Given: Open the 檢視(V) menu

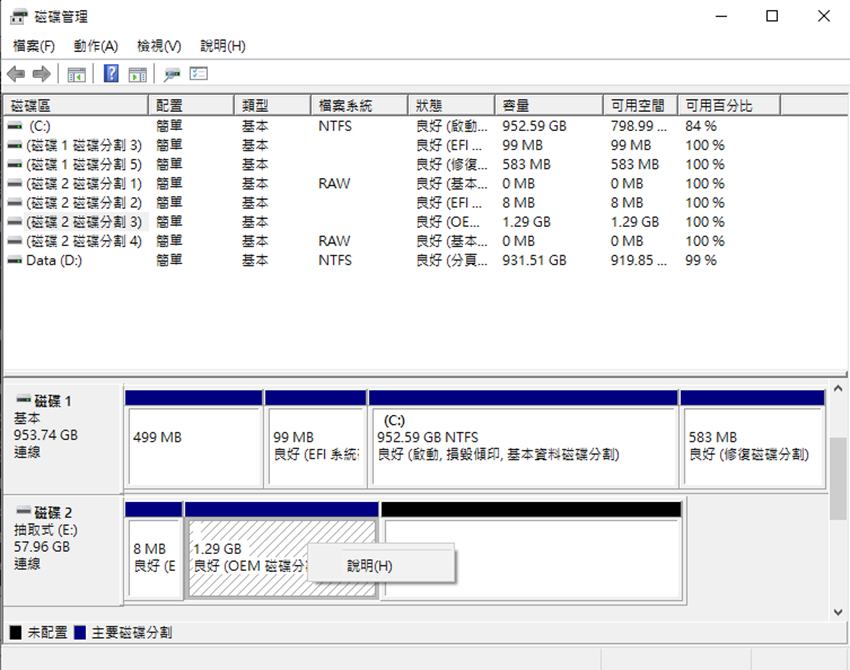Looking at the screenshot, I should tap(159, 46).
